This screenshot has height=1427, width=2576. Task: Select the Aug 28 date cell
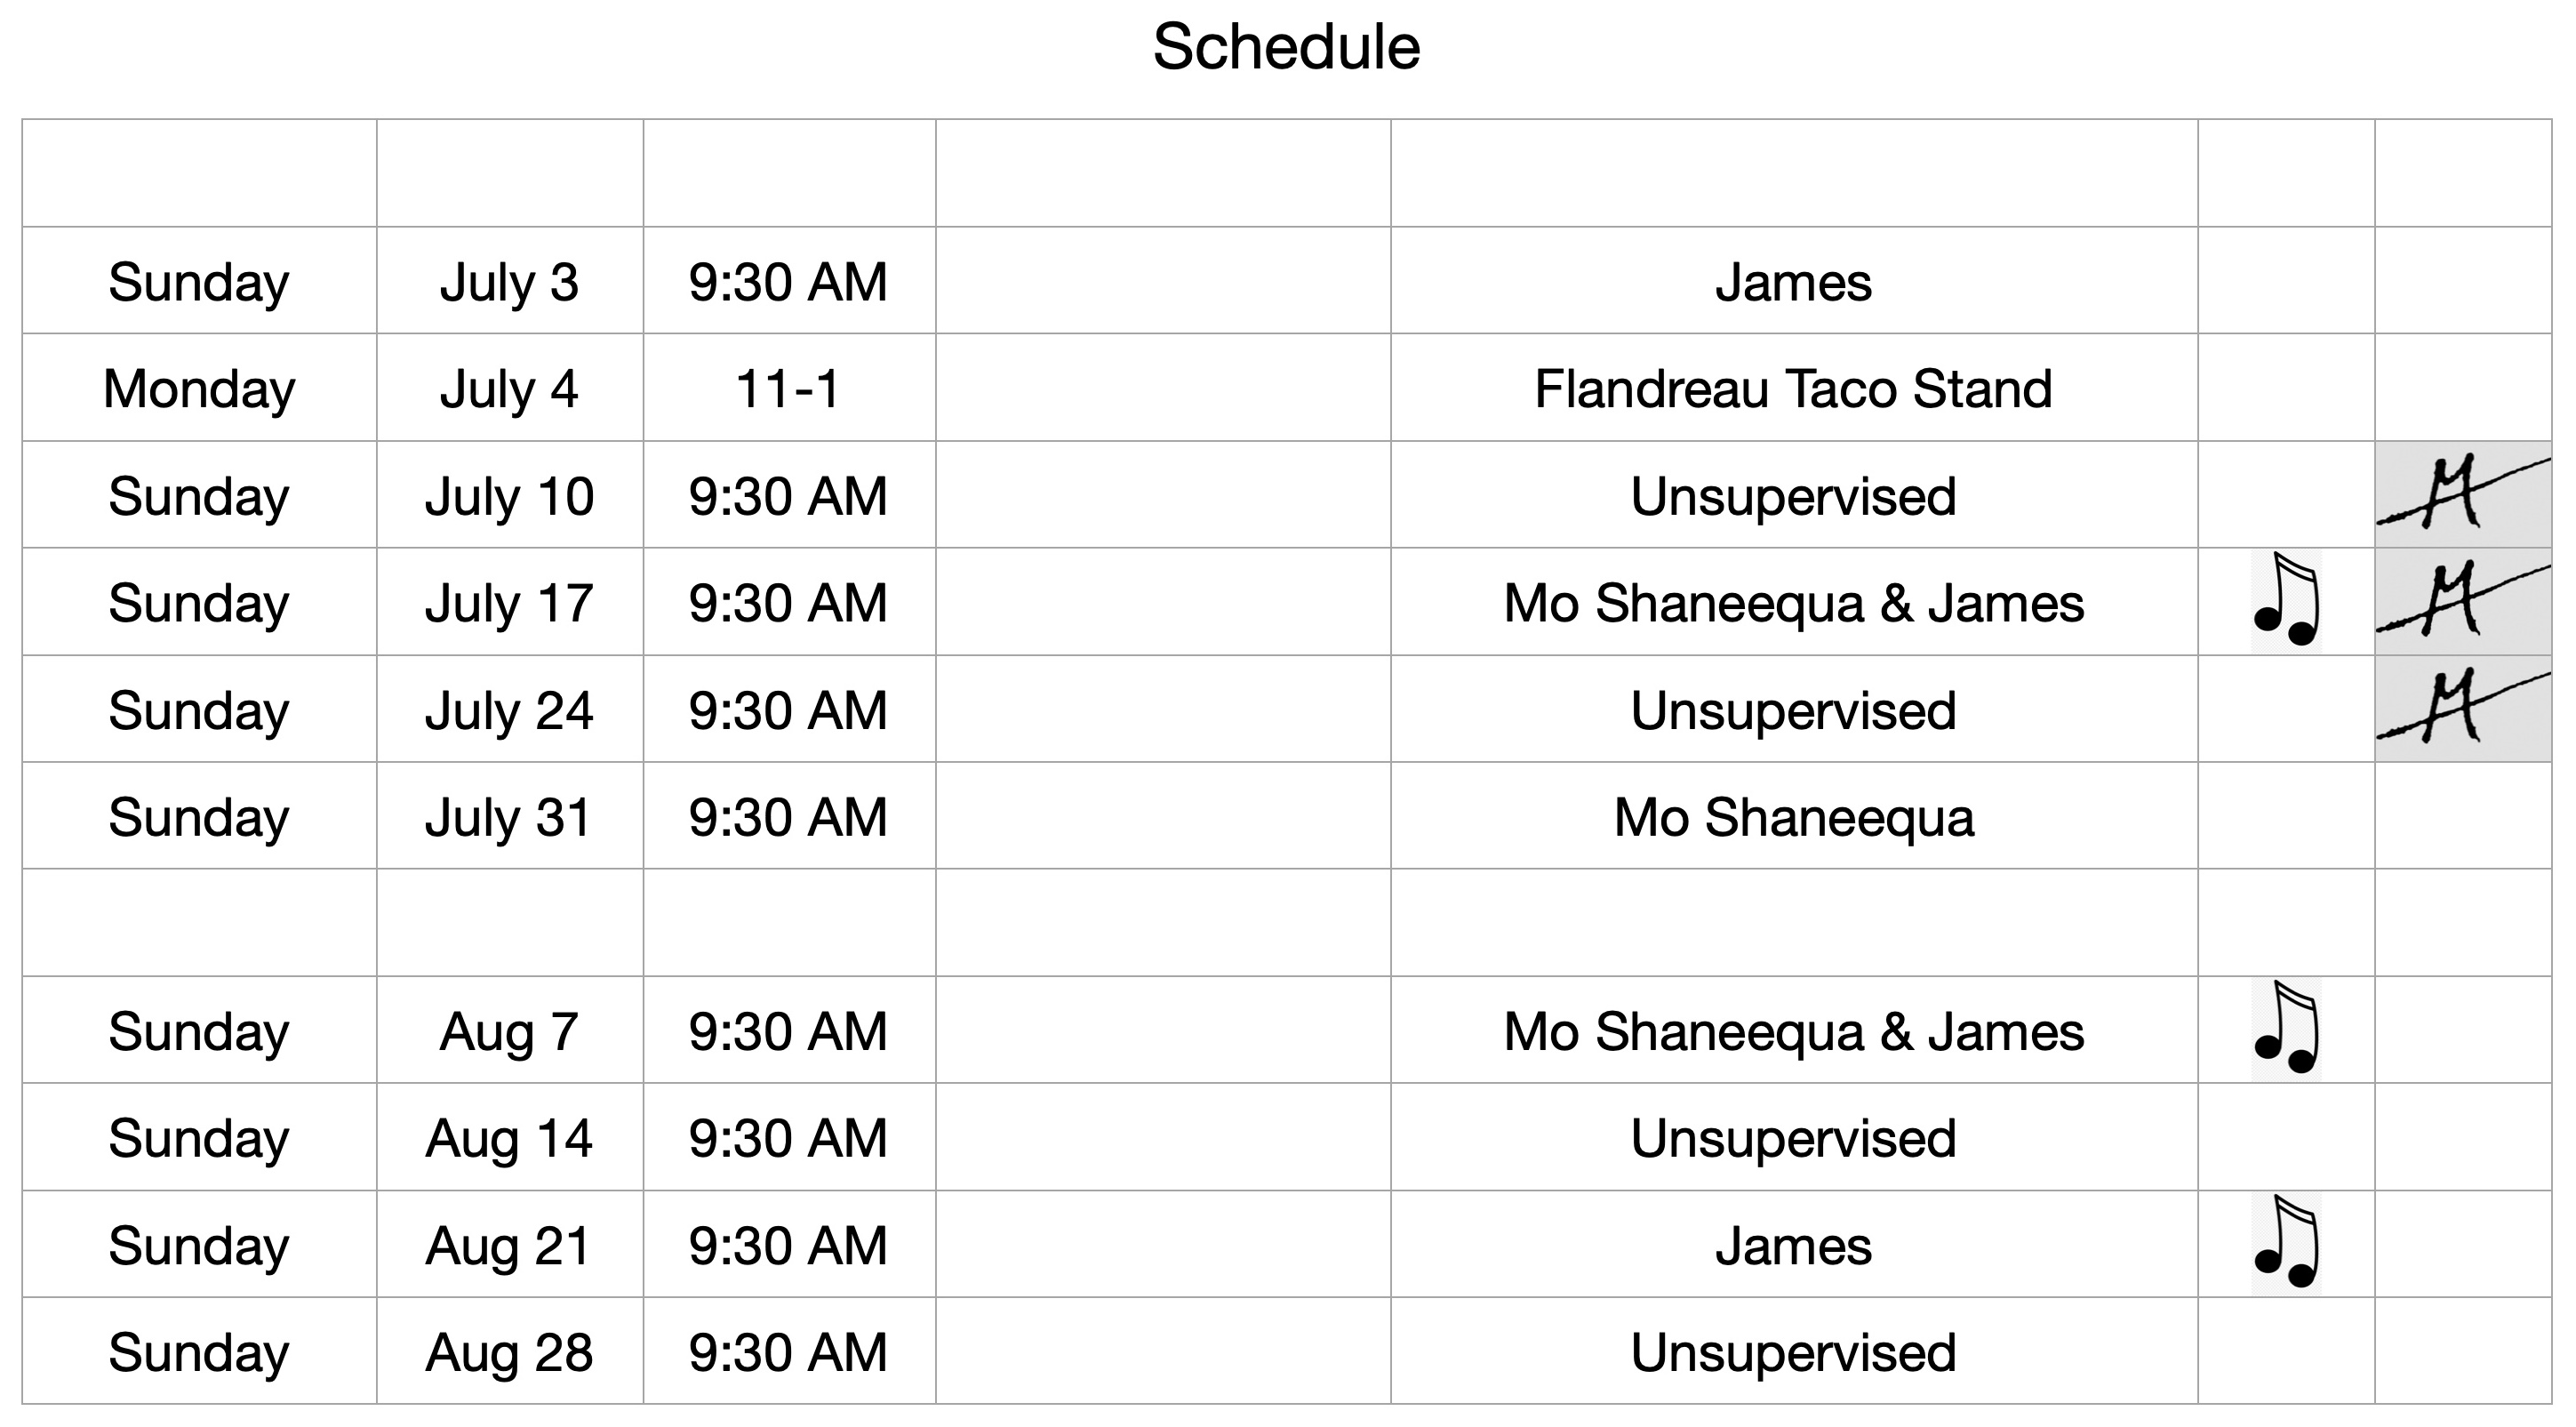point(510,1351)
